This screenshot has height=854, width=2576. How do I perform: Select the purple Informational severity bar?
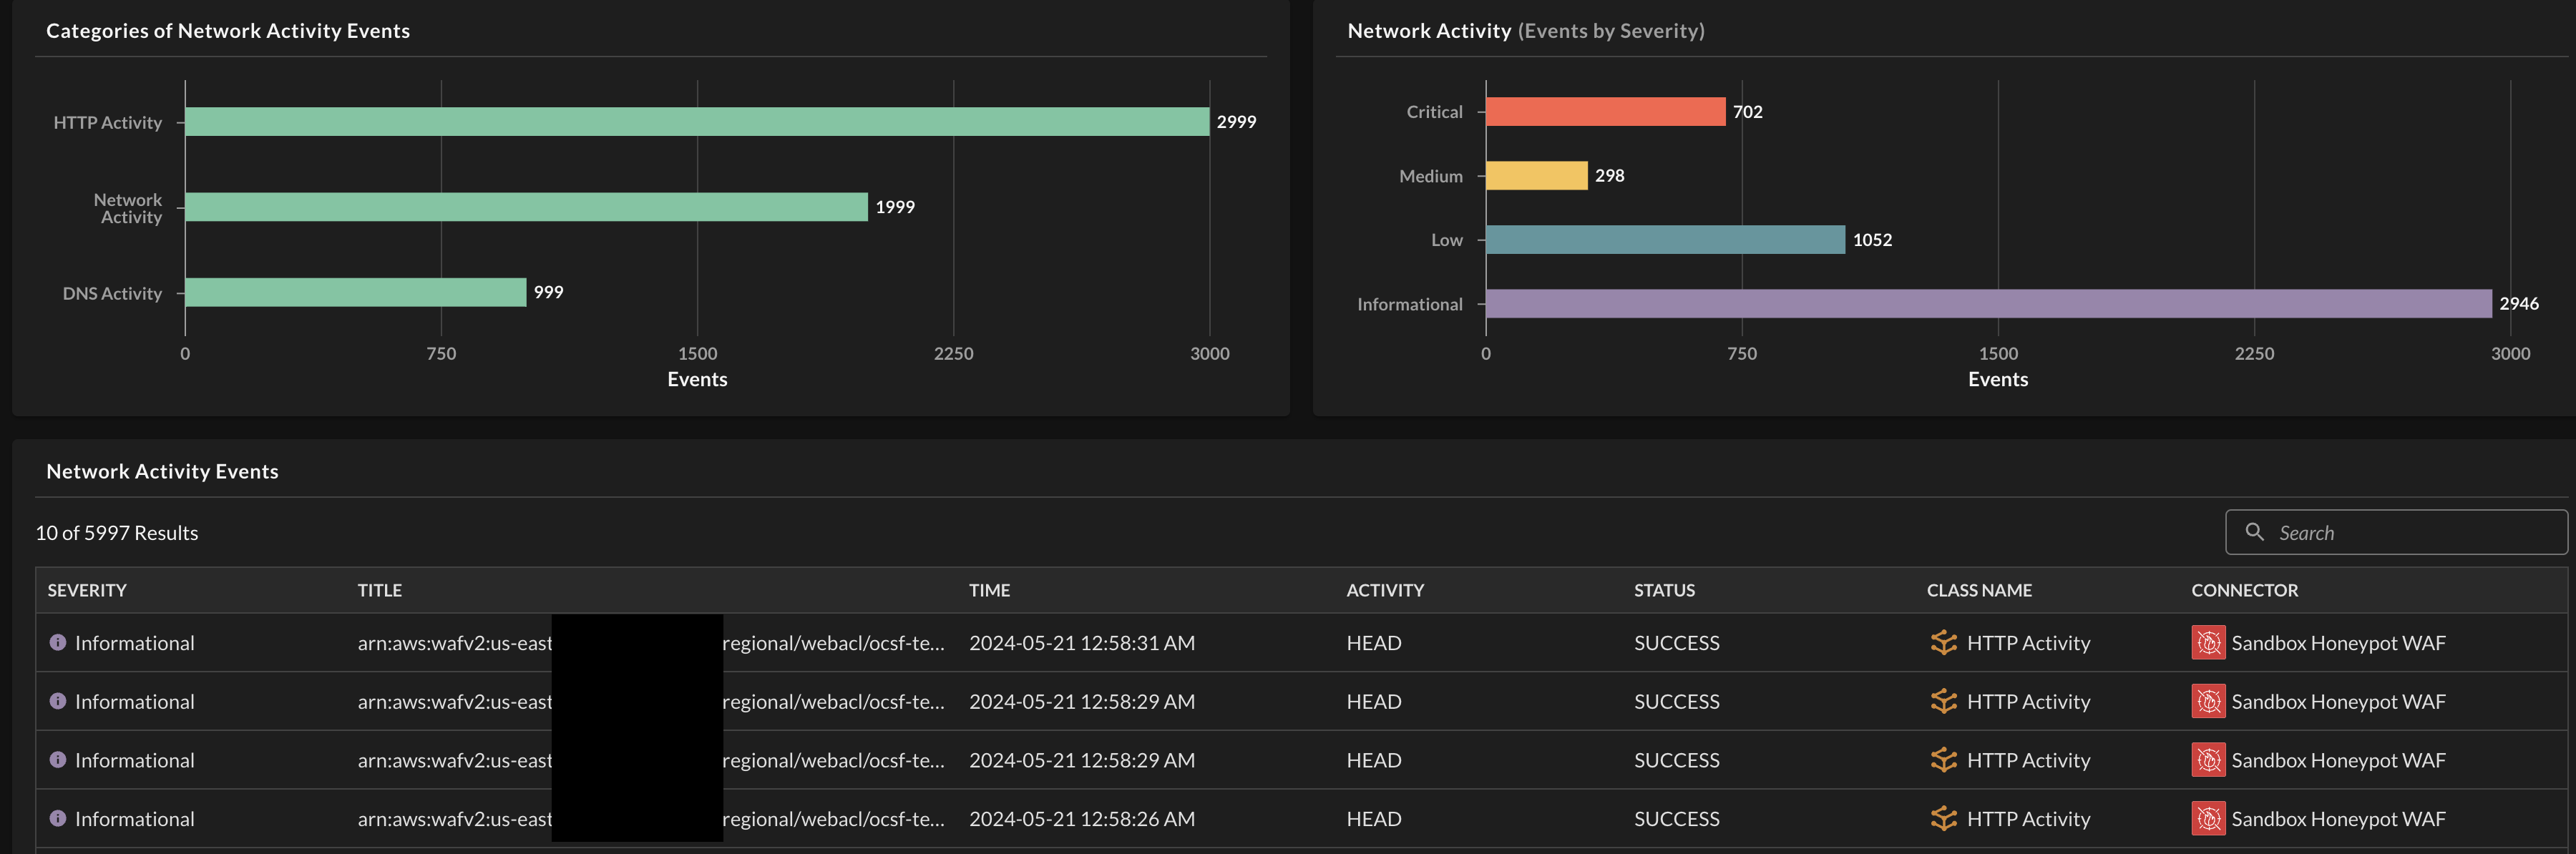point(1989,303)
